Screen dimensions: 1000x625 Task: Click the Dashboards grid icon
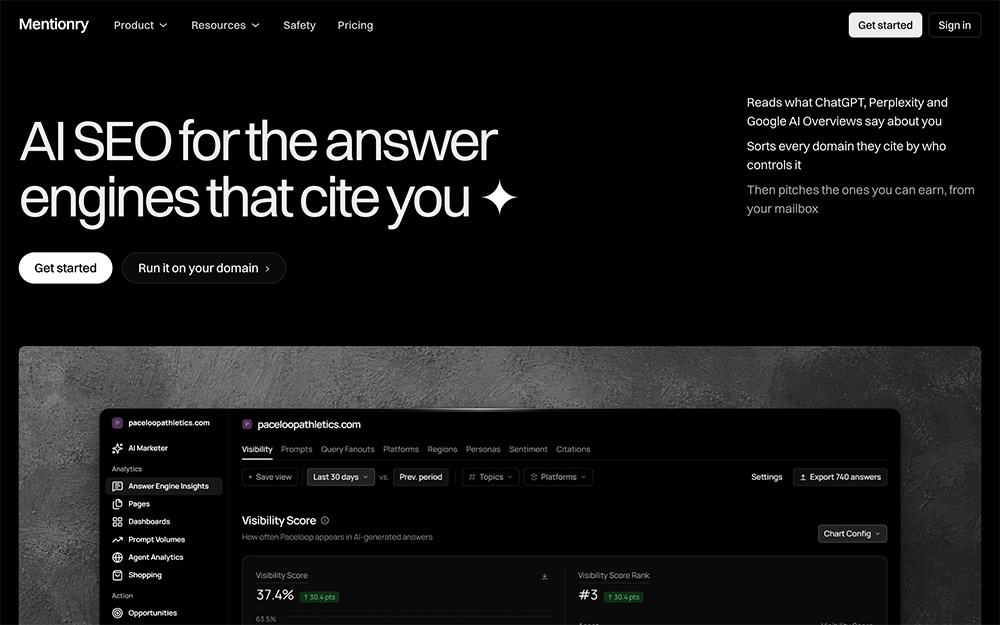117,522
